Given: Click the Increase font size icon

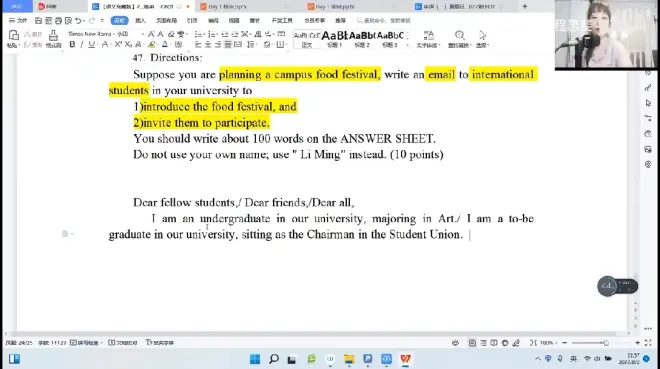Looking at the screenshot, I should pyautogui.click(x=151, y=34).
